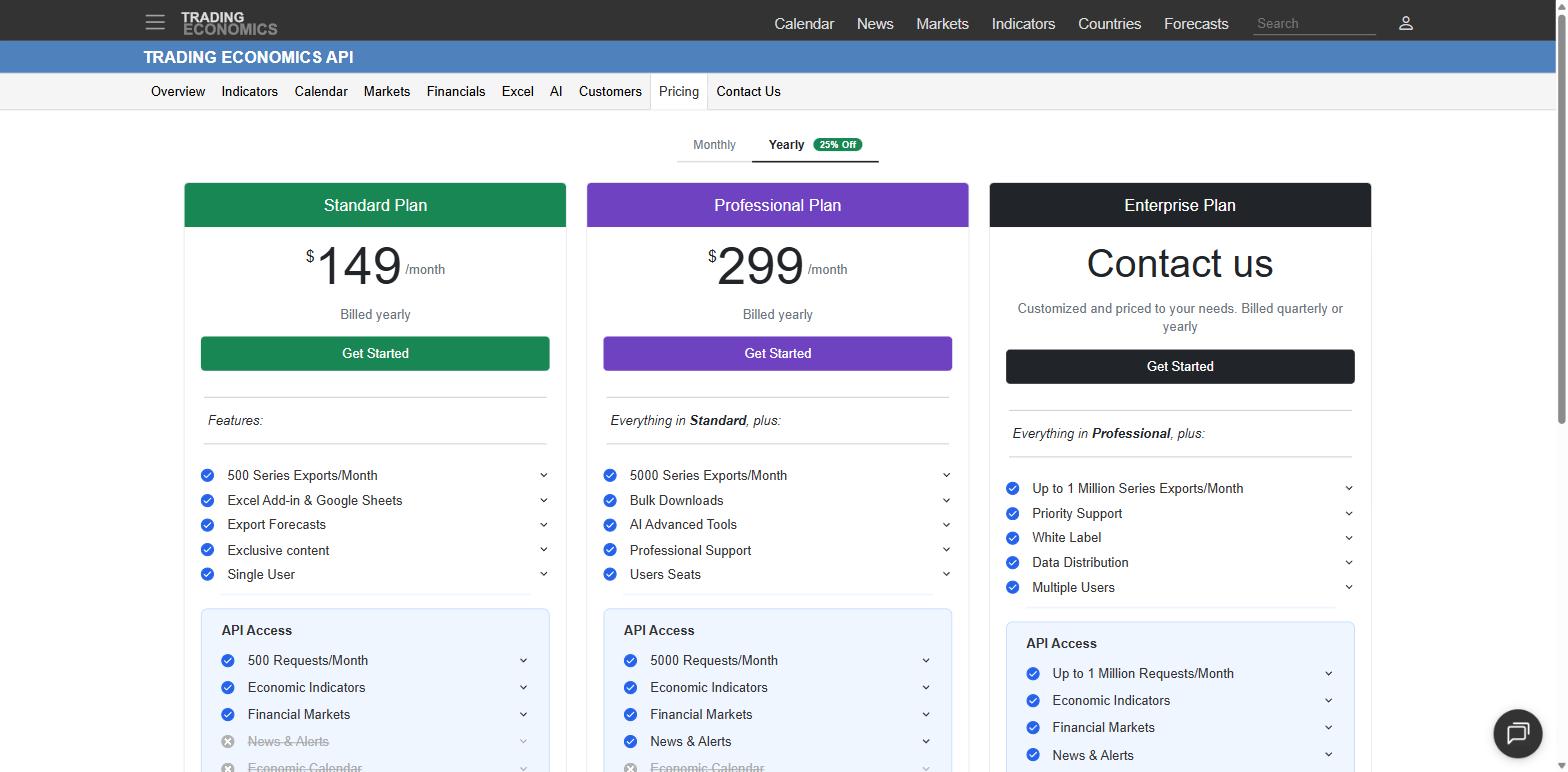Open the Indicators API tab
The width and height of the screenshot is (1568, 772).
point(250,91)
